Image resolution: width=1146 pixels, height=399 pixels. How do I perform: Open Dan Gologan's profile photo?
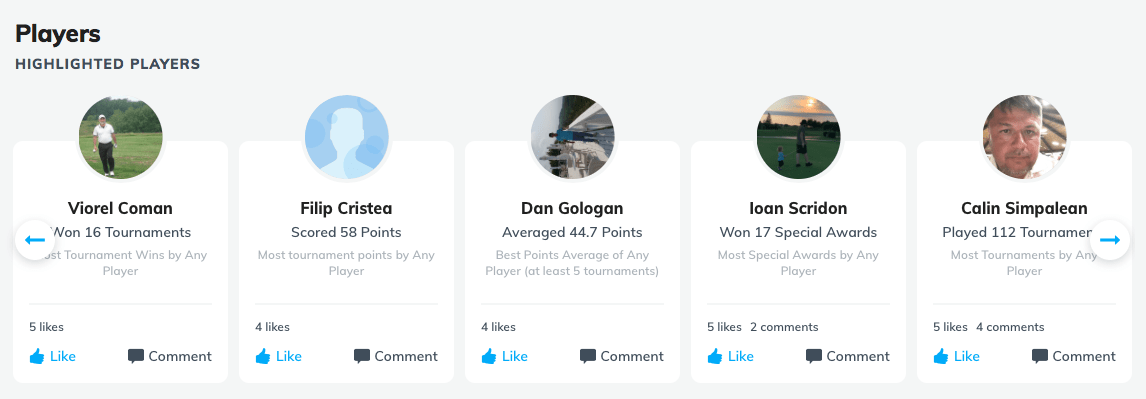pos(572,137)
